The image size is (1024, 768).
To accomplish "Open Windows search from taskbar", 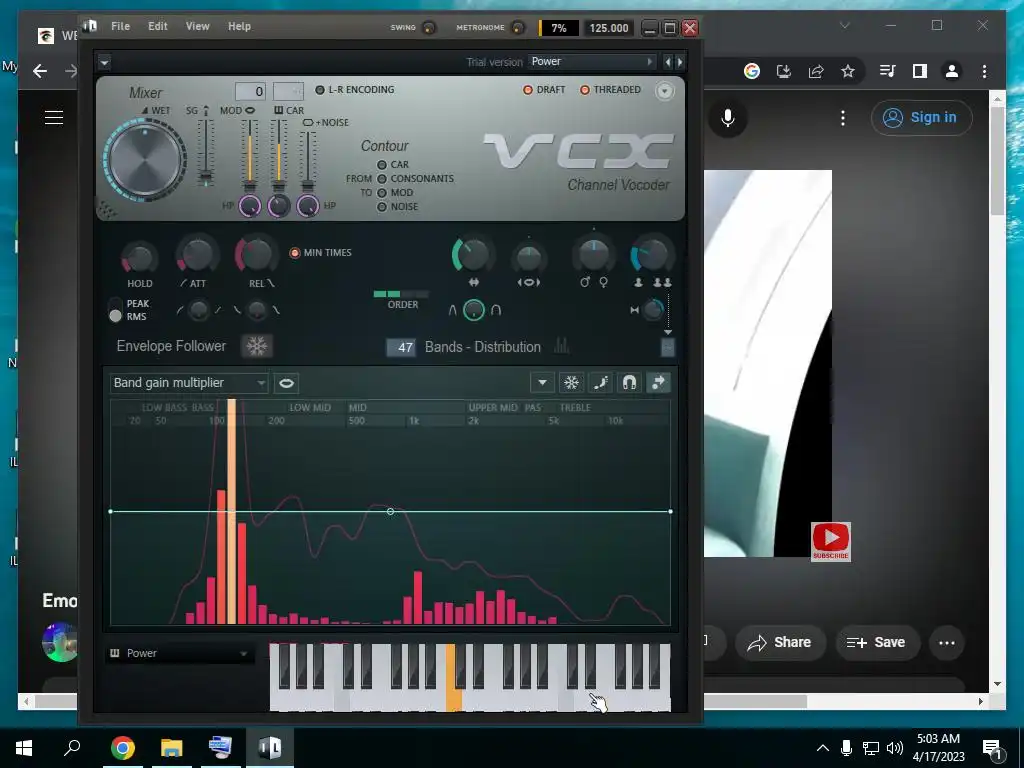I will click(x=72, y=747).
